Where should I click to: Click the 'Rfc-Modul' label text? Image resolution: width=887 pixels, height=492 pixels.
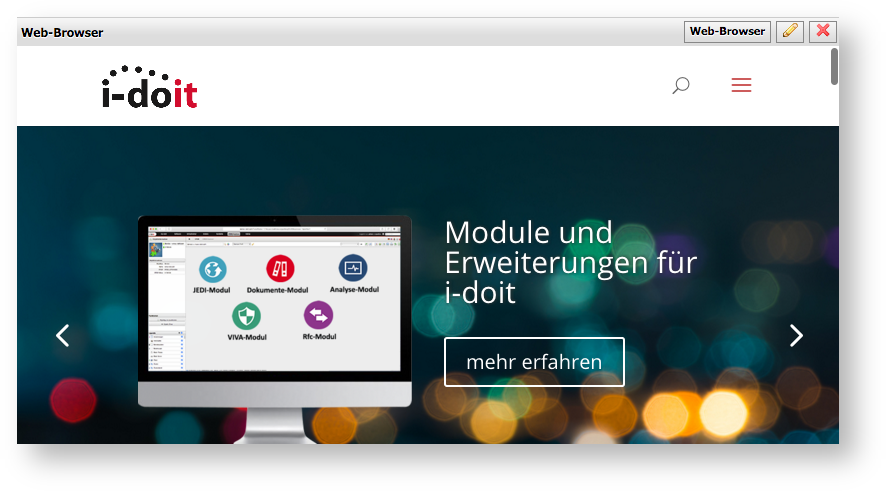coord(319,336)
